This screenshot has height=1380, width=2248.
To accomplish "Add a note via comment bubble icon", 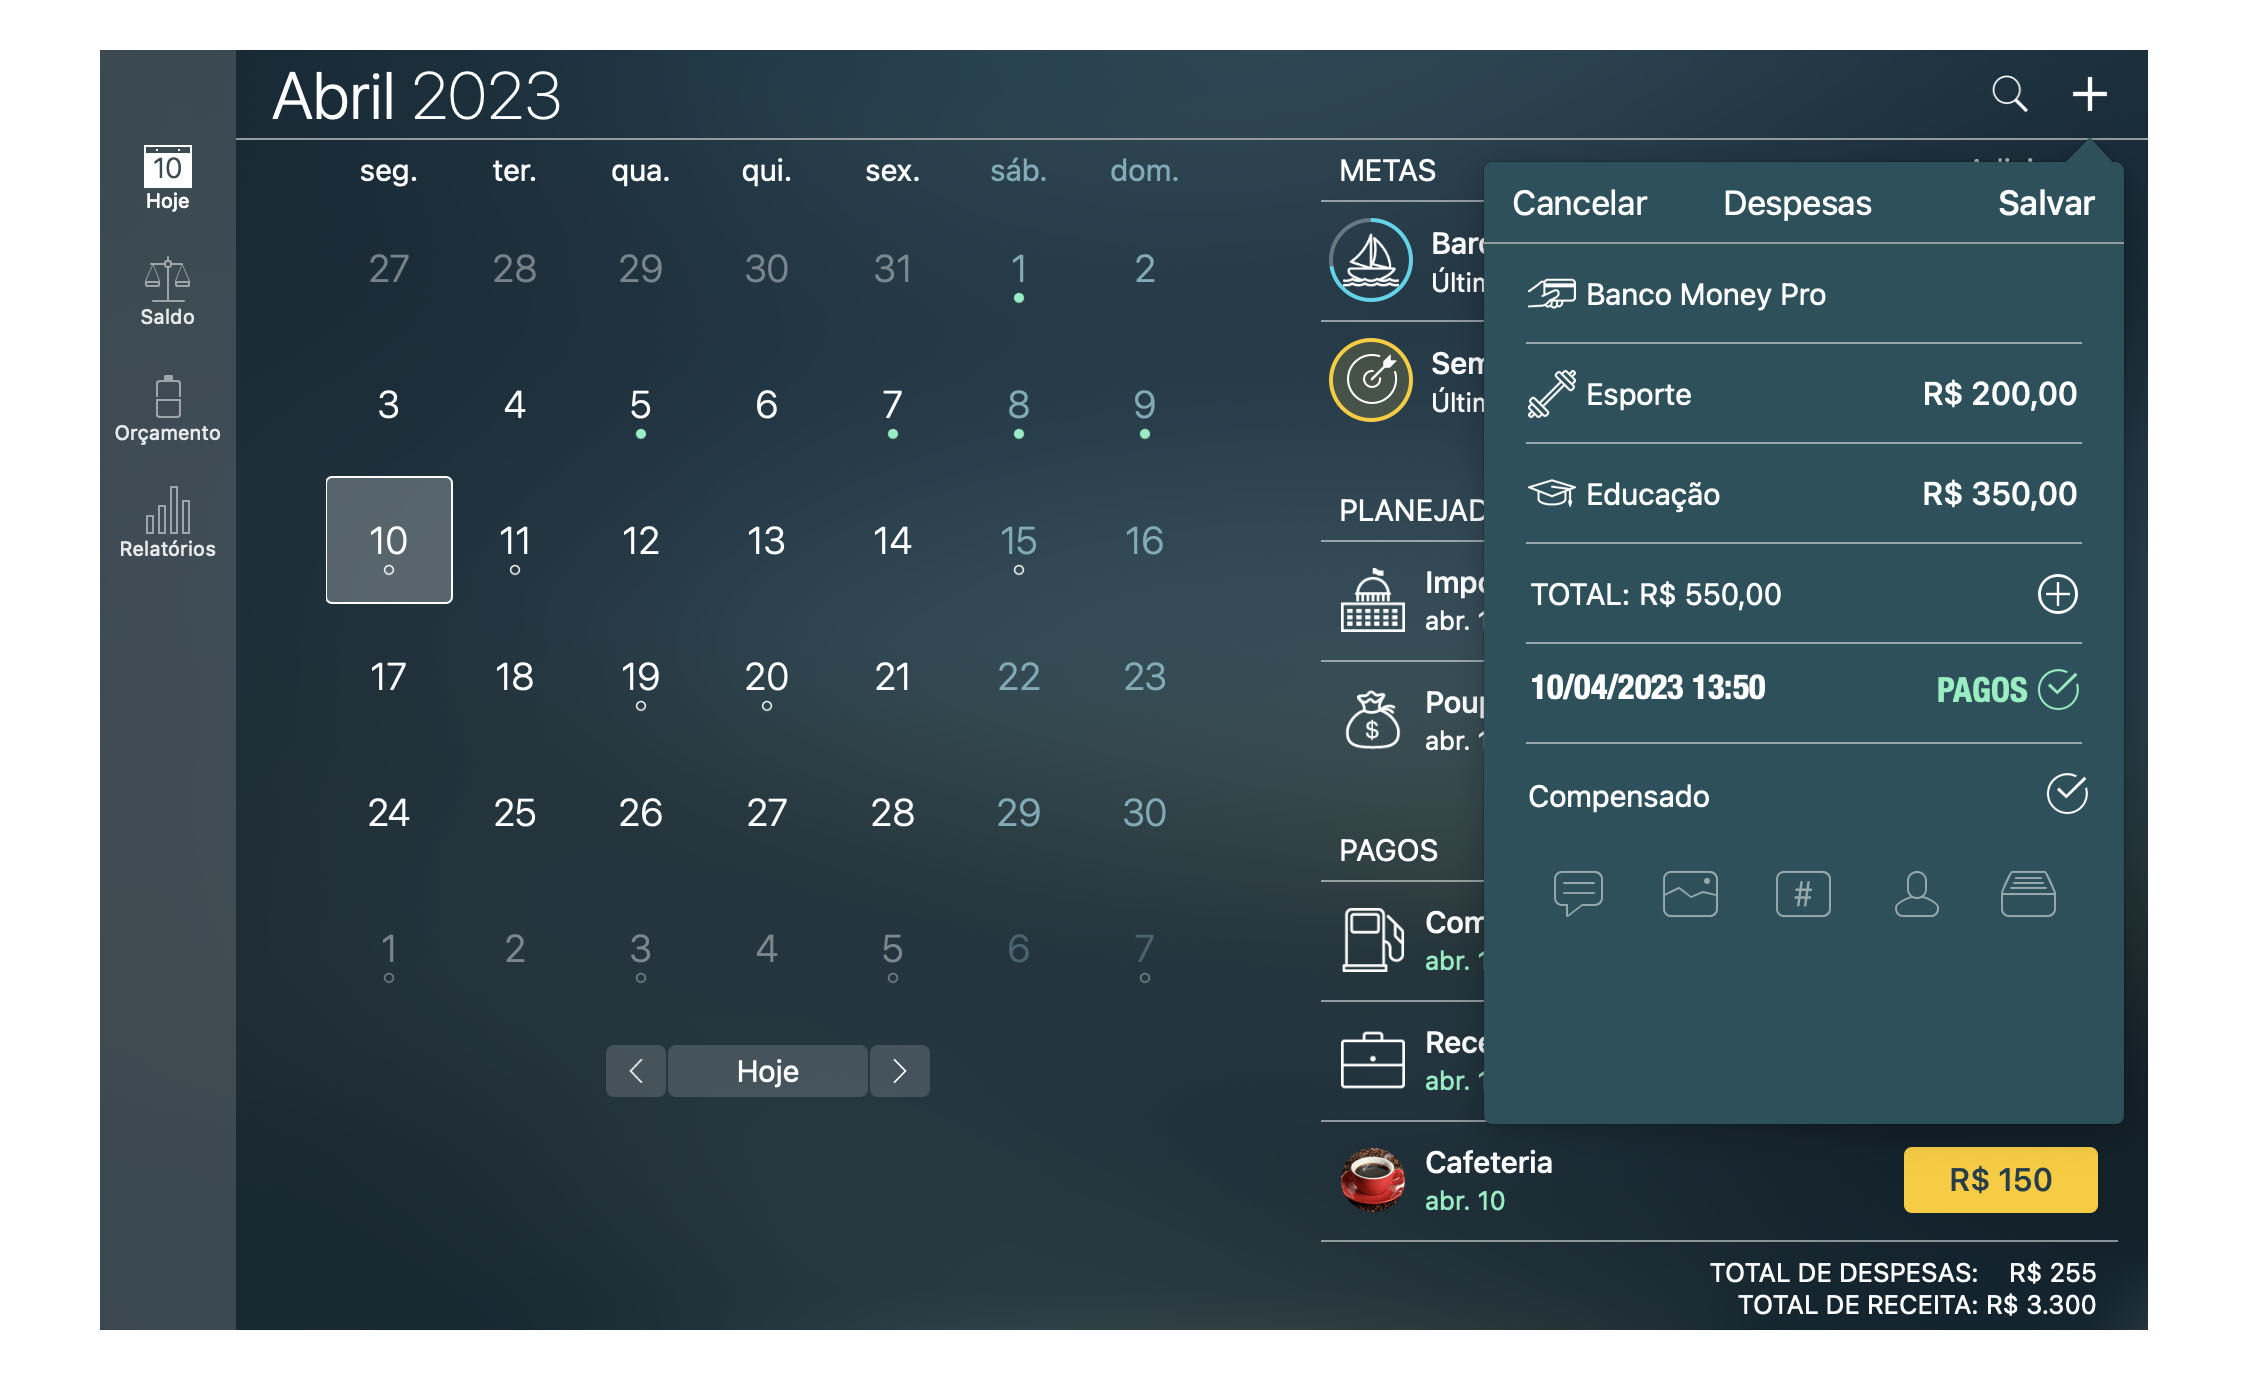I will 1578,893.
